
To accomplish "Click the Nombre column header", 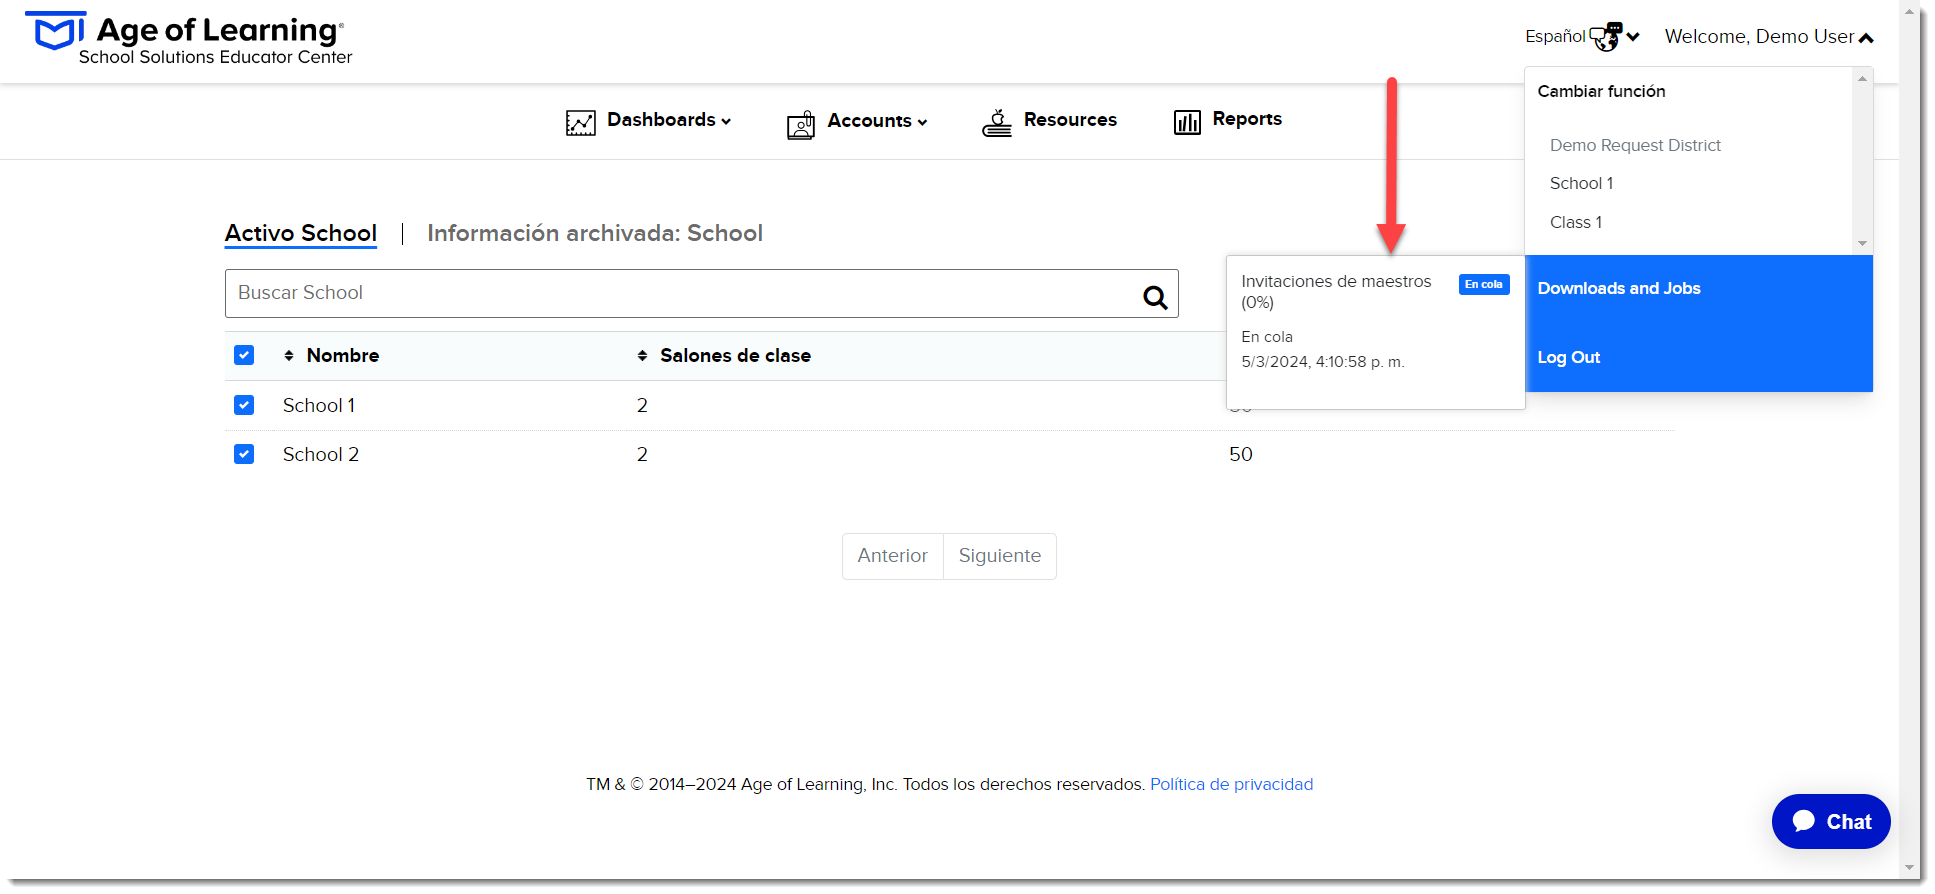I will click(x=343, y=355).
